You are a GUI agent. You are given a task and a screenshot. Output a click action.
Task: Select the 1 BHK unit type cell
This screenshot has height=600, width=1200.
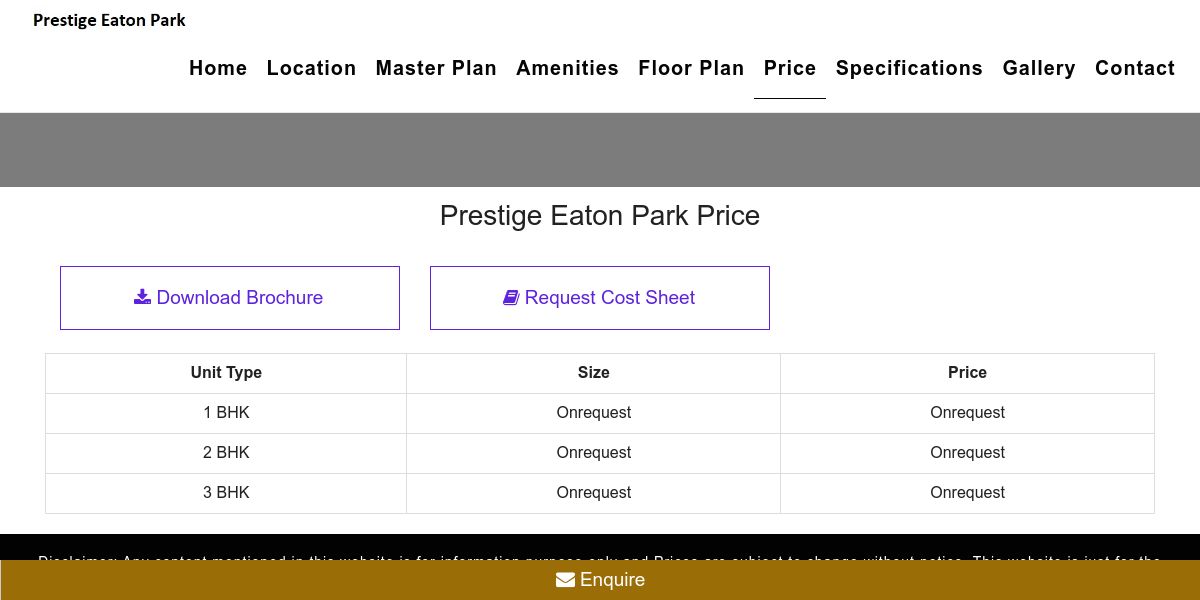[x=226, y=413]
